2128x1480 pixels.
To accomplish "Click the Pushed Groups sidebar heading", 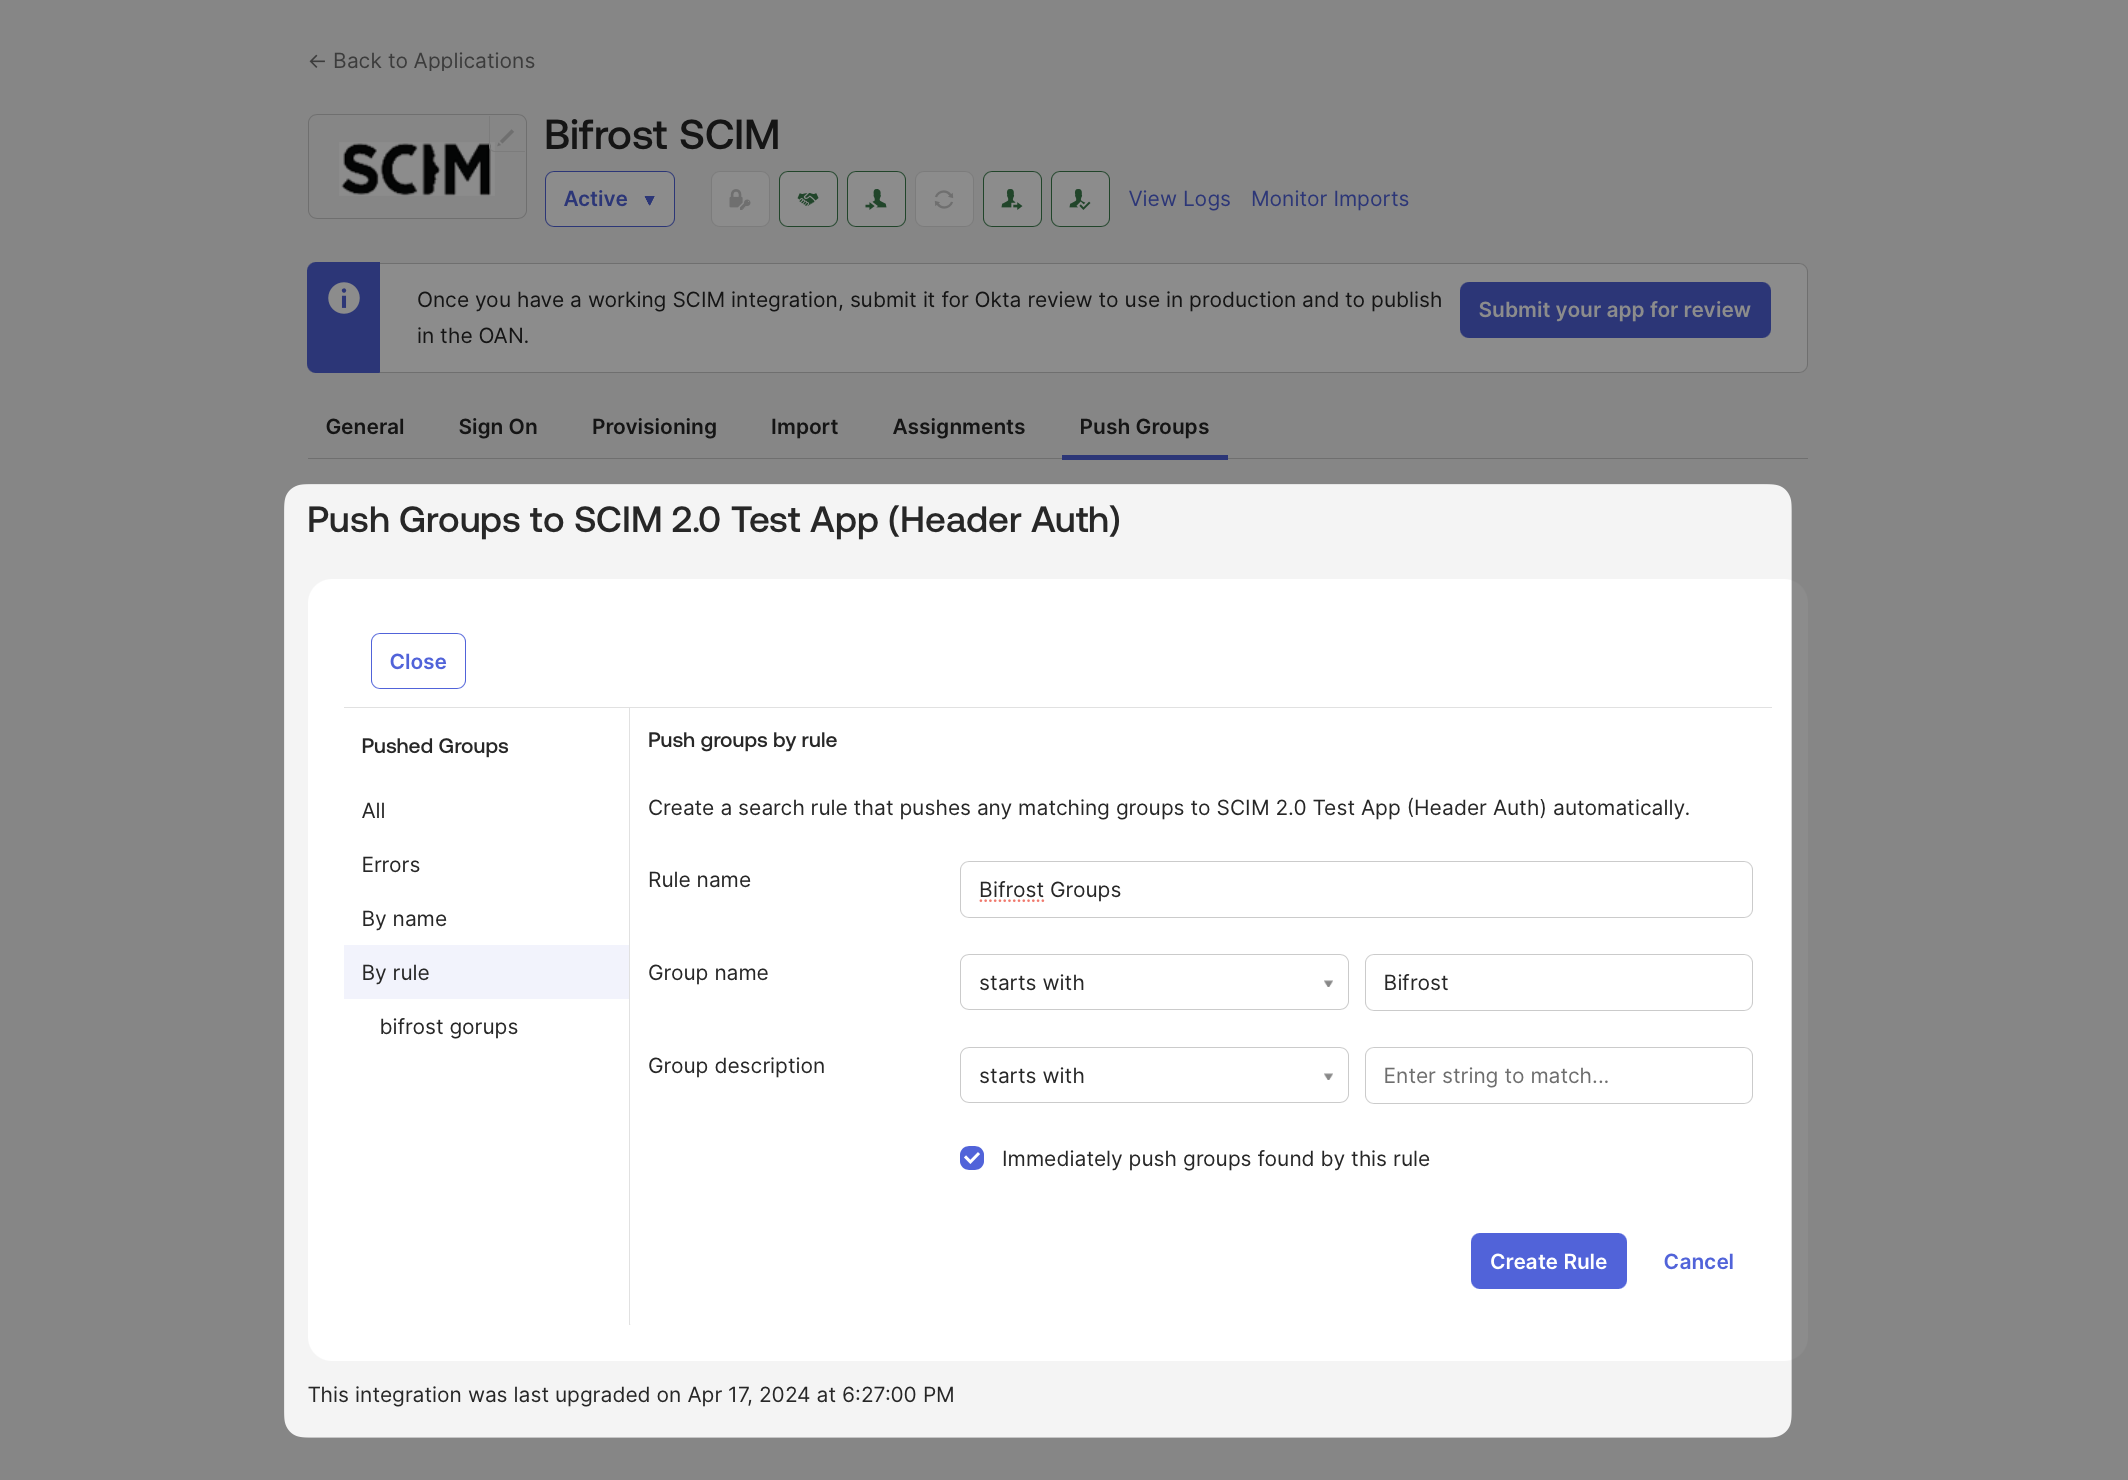I will coord(435,746).
